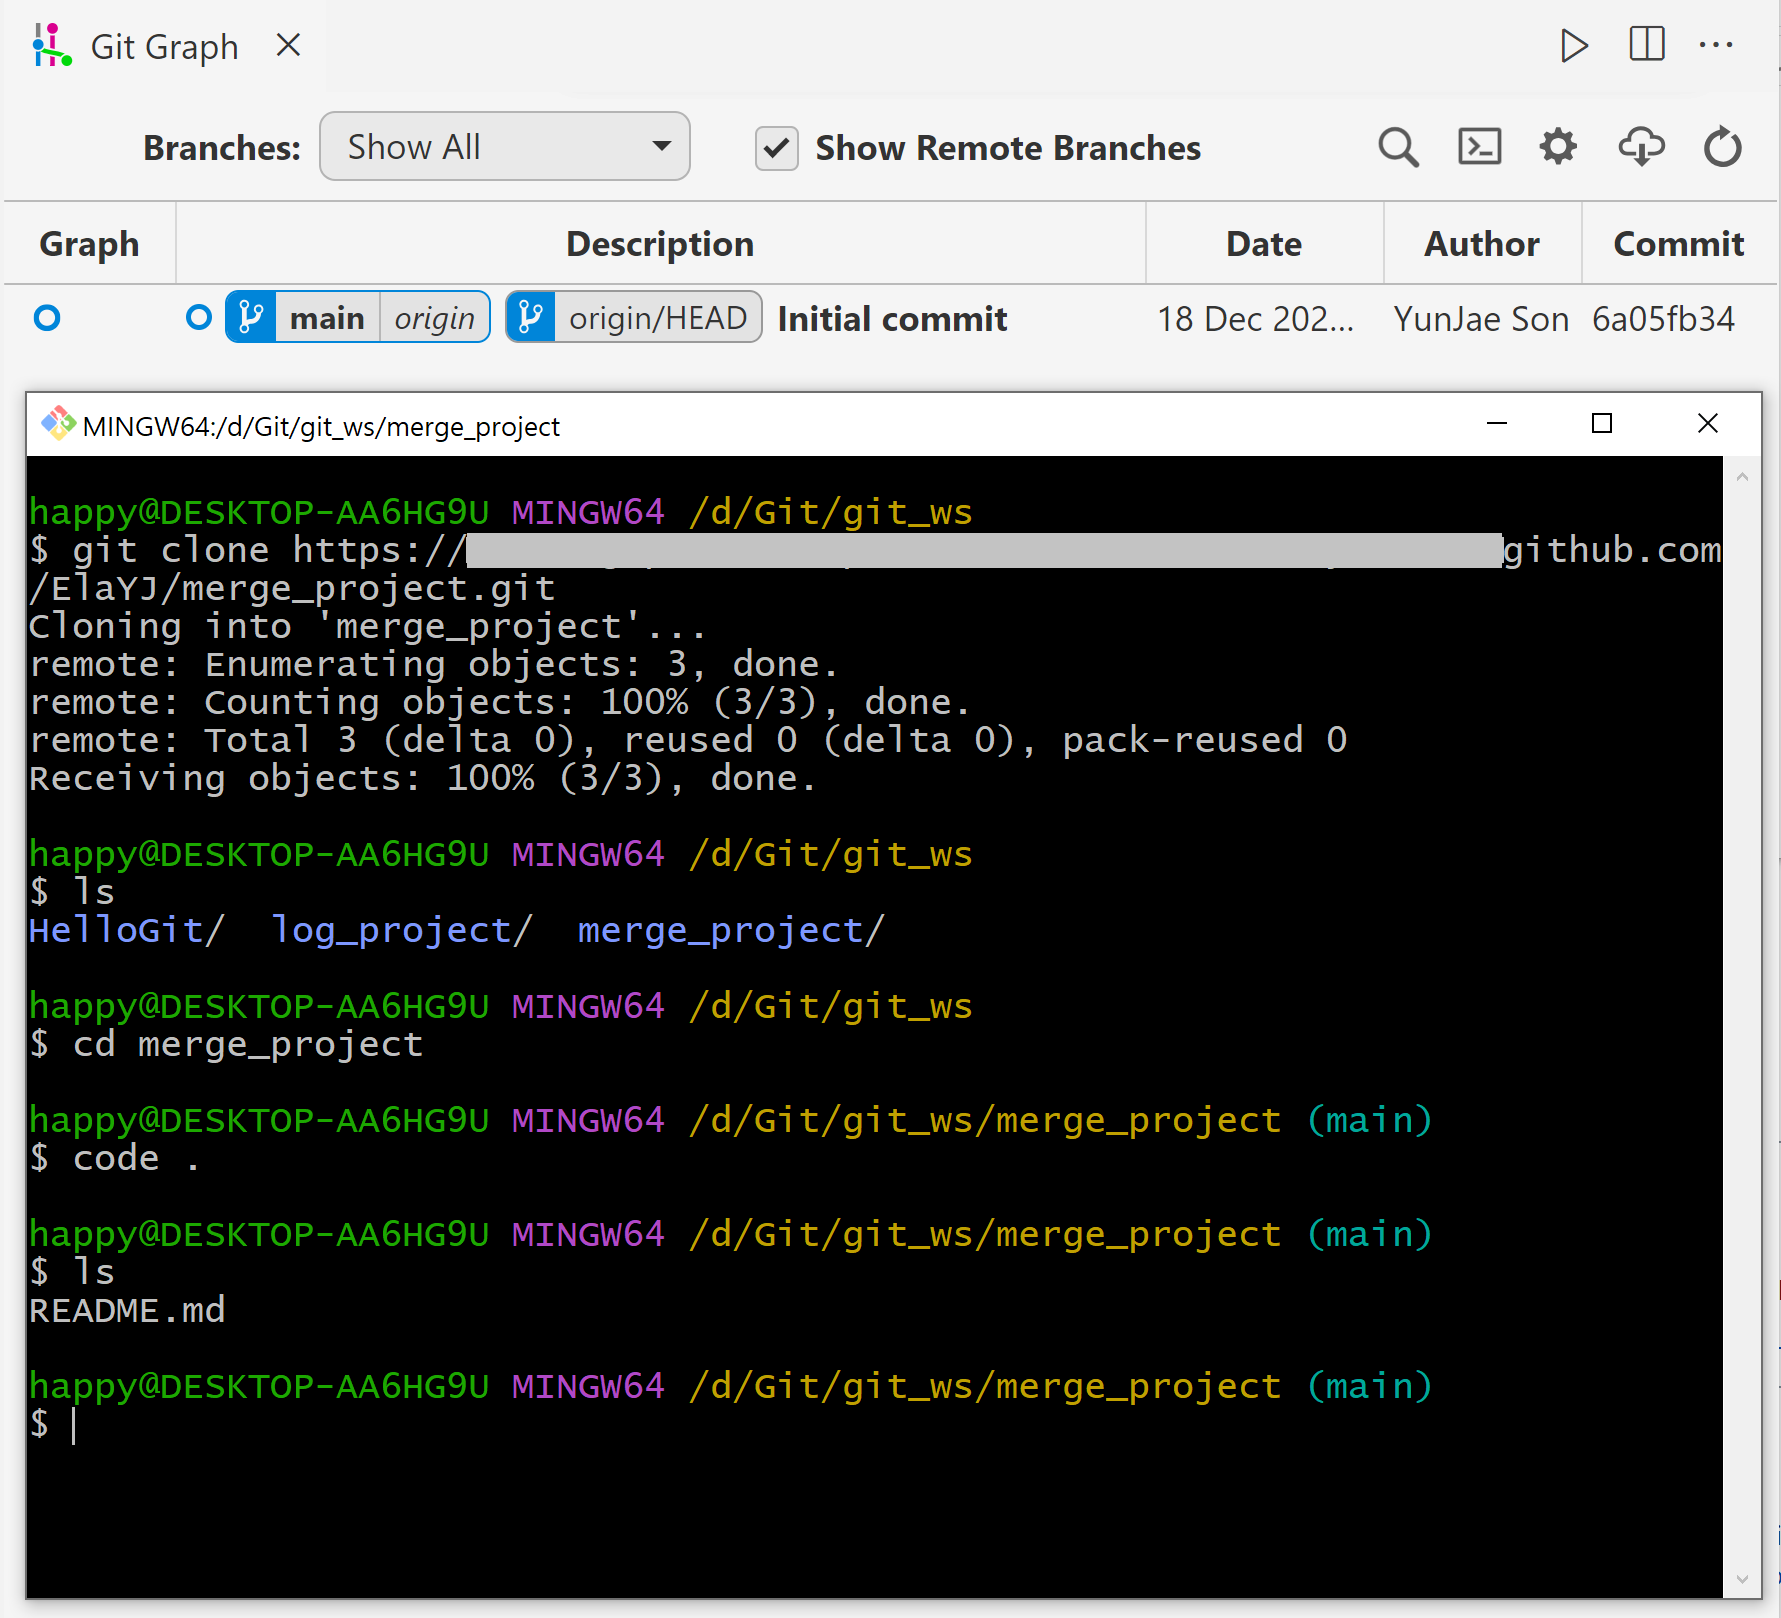Refresh the Git Graph view

[1722, 147]
